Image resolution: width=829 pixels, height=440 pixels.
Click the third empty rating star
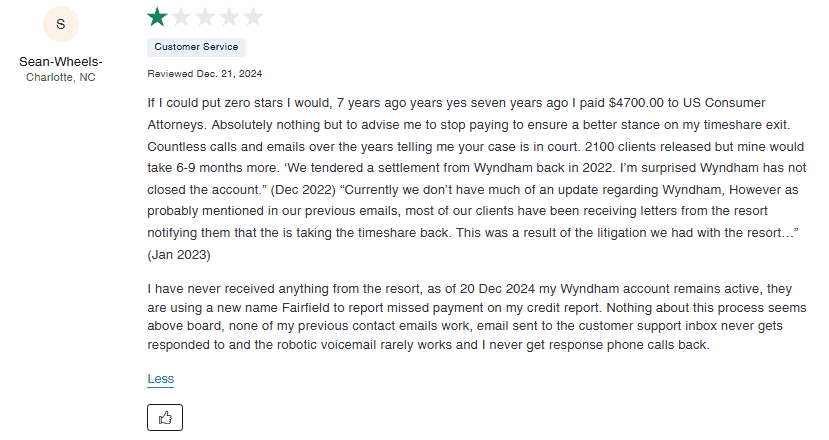point(205,17)
